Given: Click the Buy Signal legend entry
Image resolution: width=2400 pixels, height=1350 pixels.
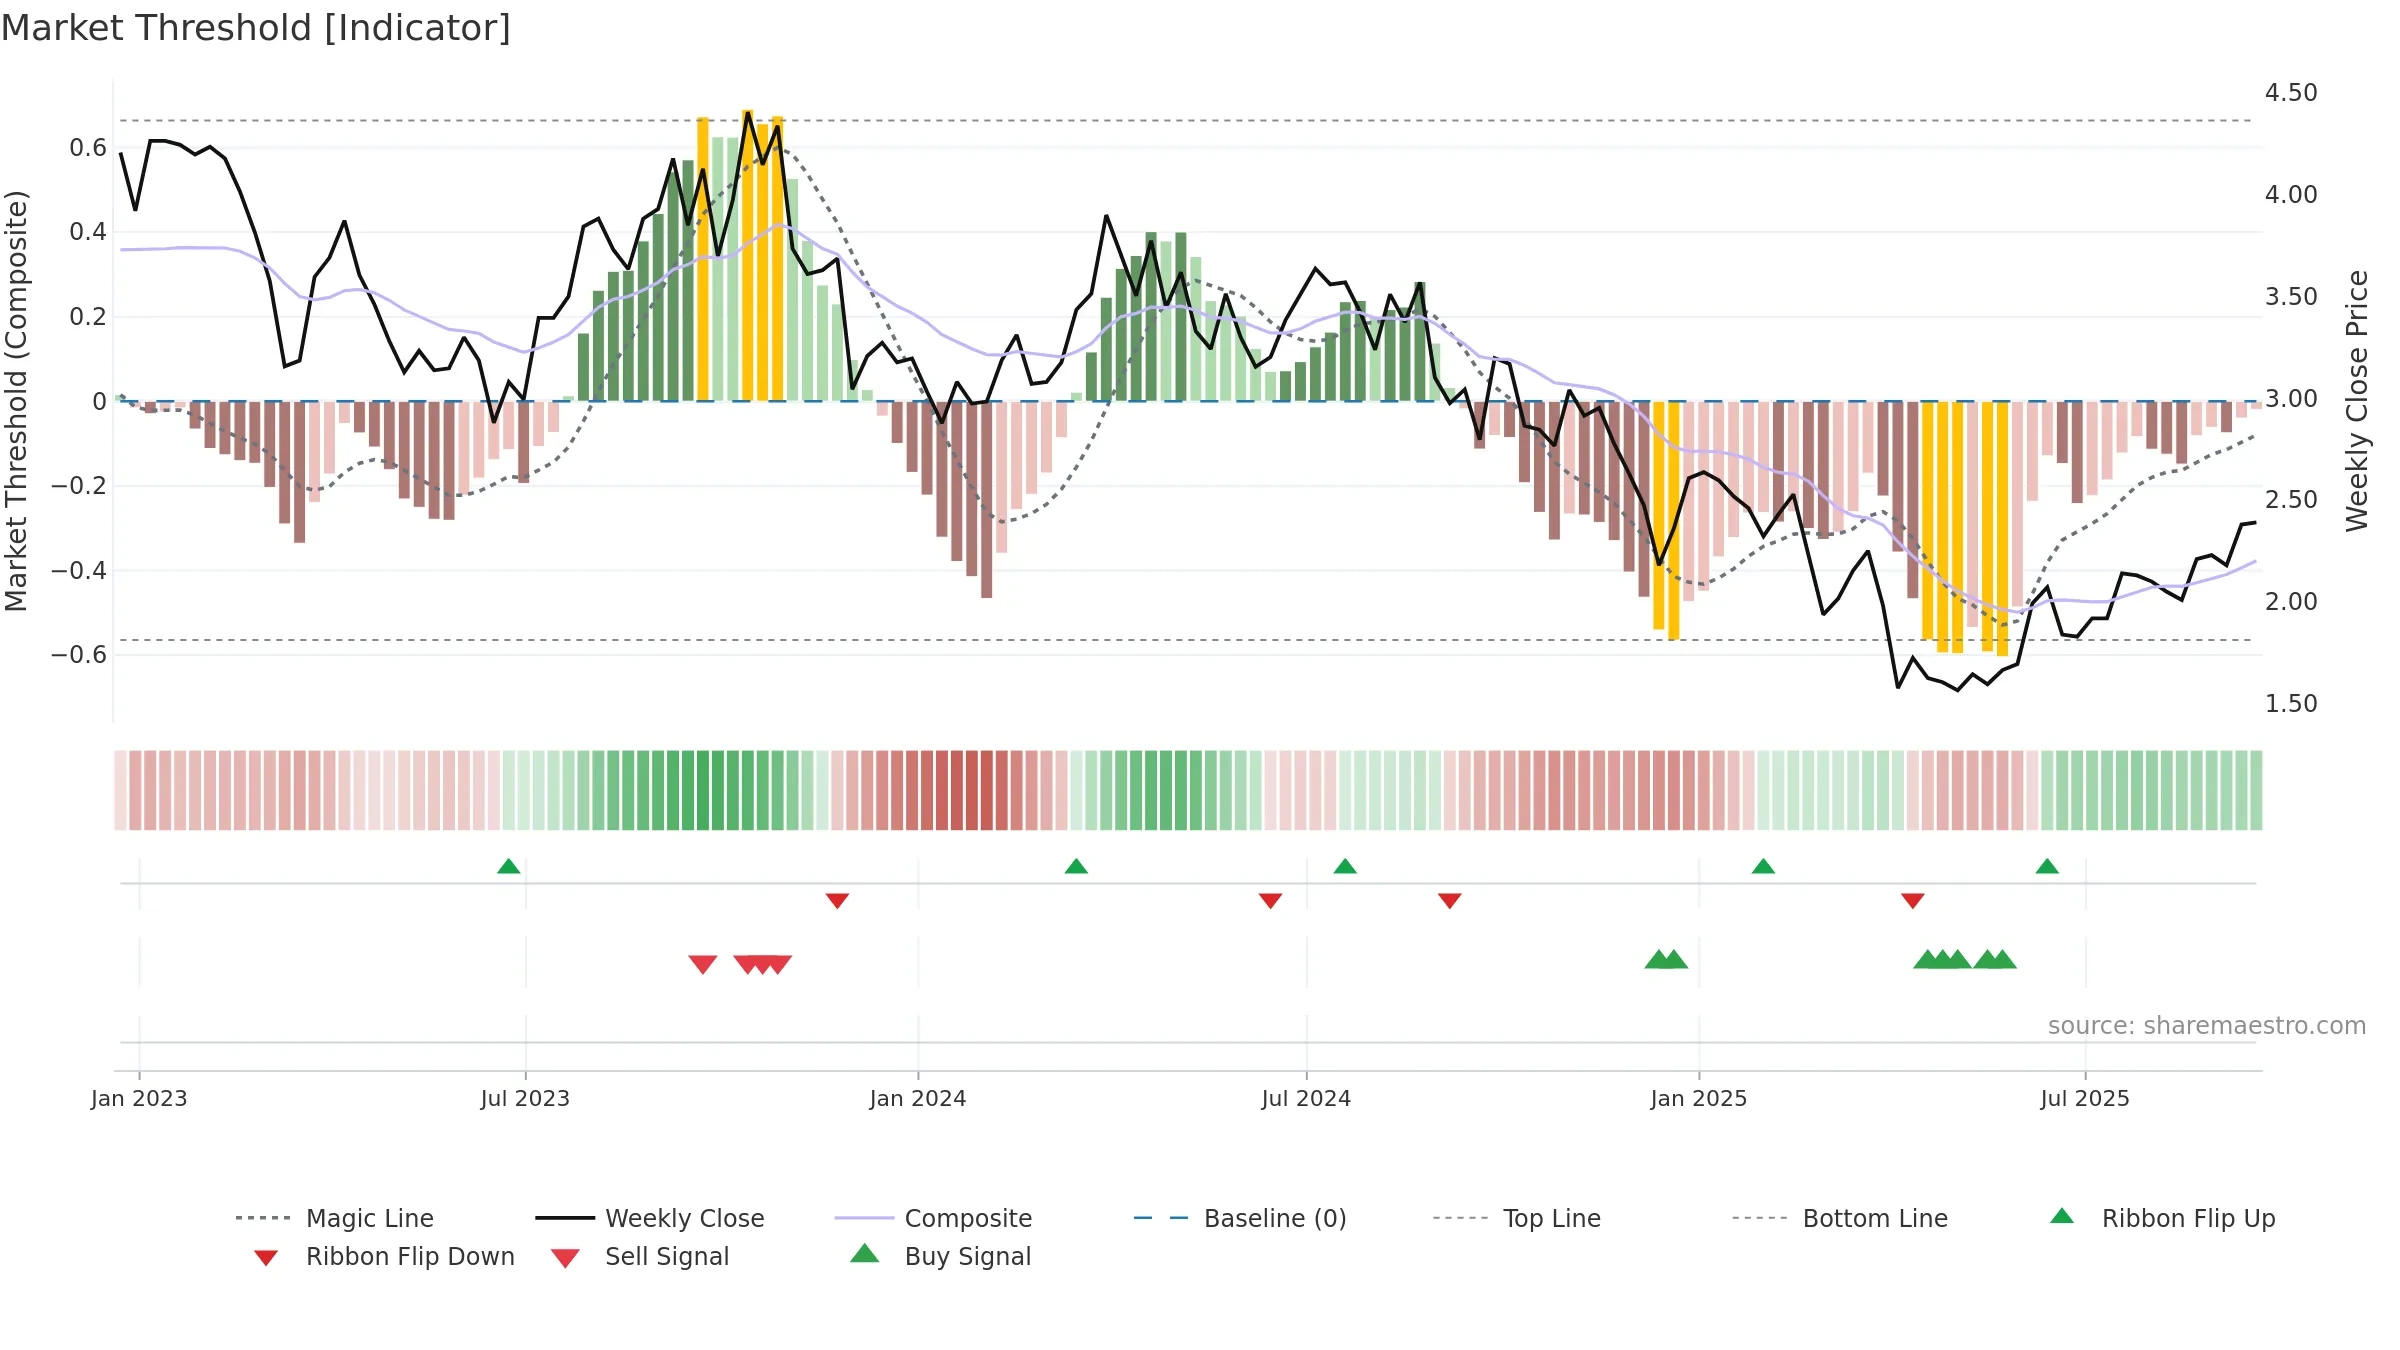Looking at the screenshot, I should point(940,1256).
